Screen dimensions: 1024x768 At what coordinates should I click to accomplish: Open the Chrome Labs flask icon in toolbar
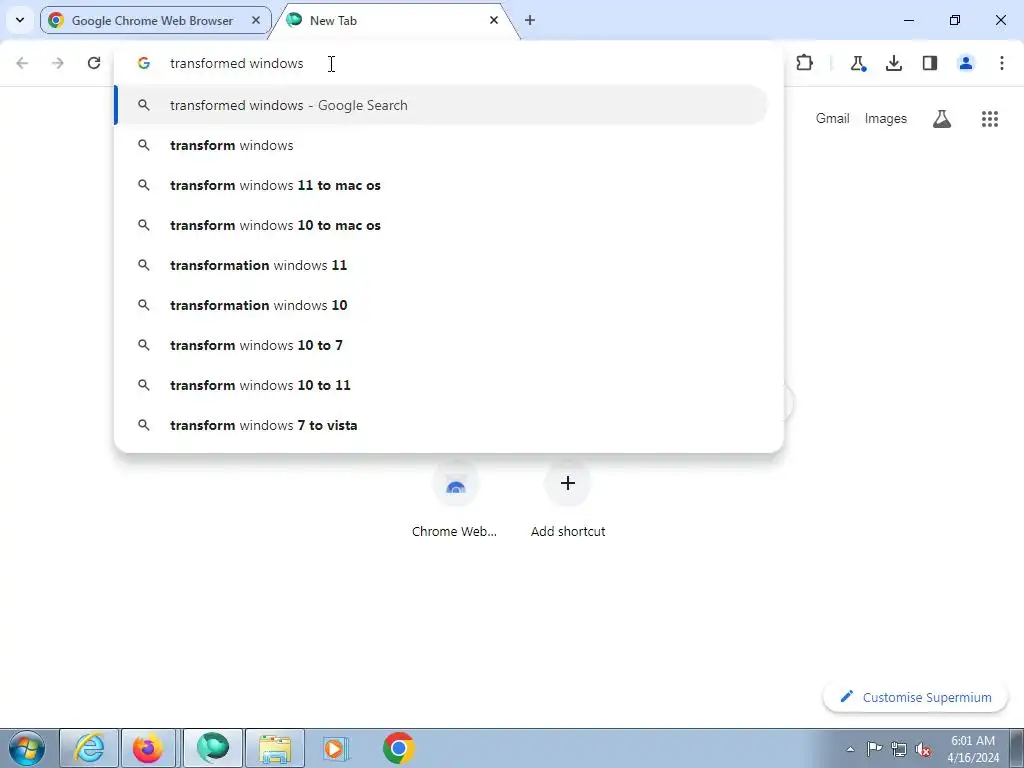click(857, 63)
